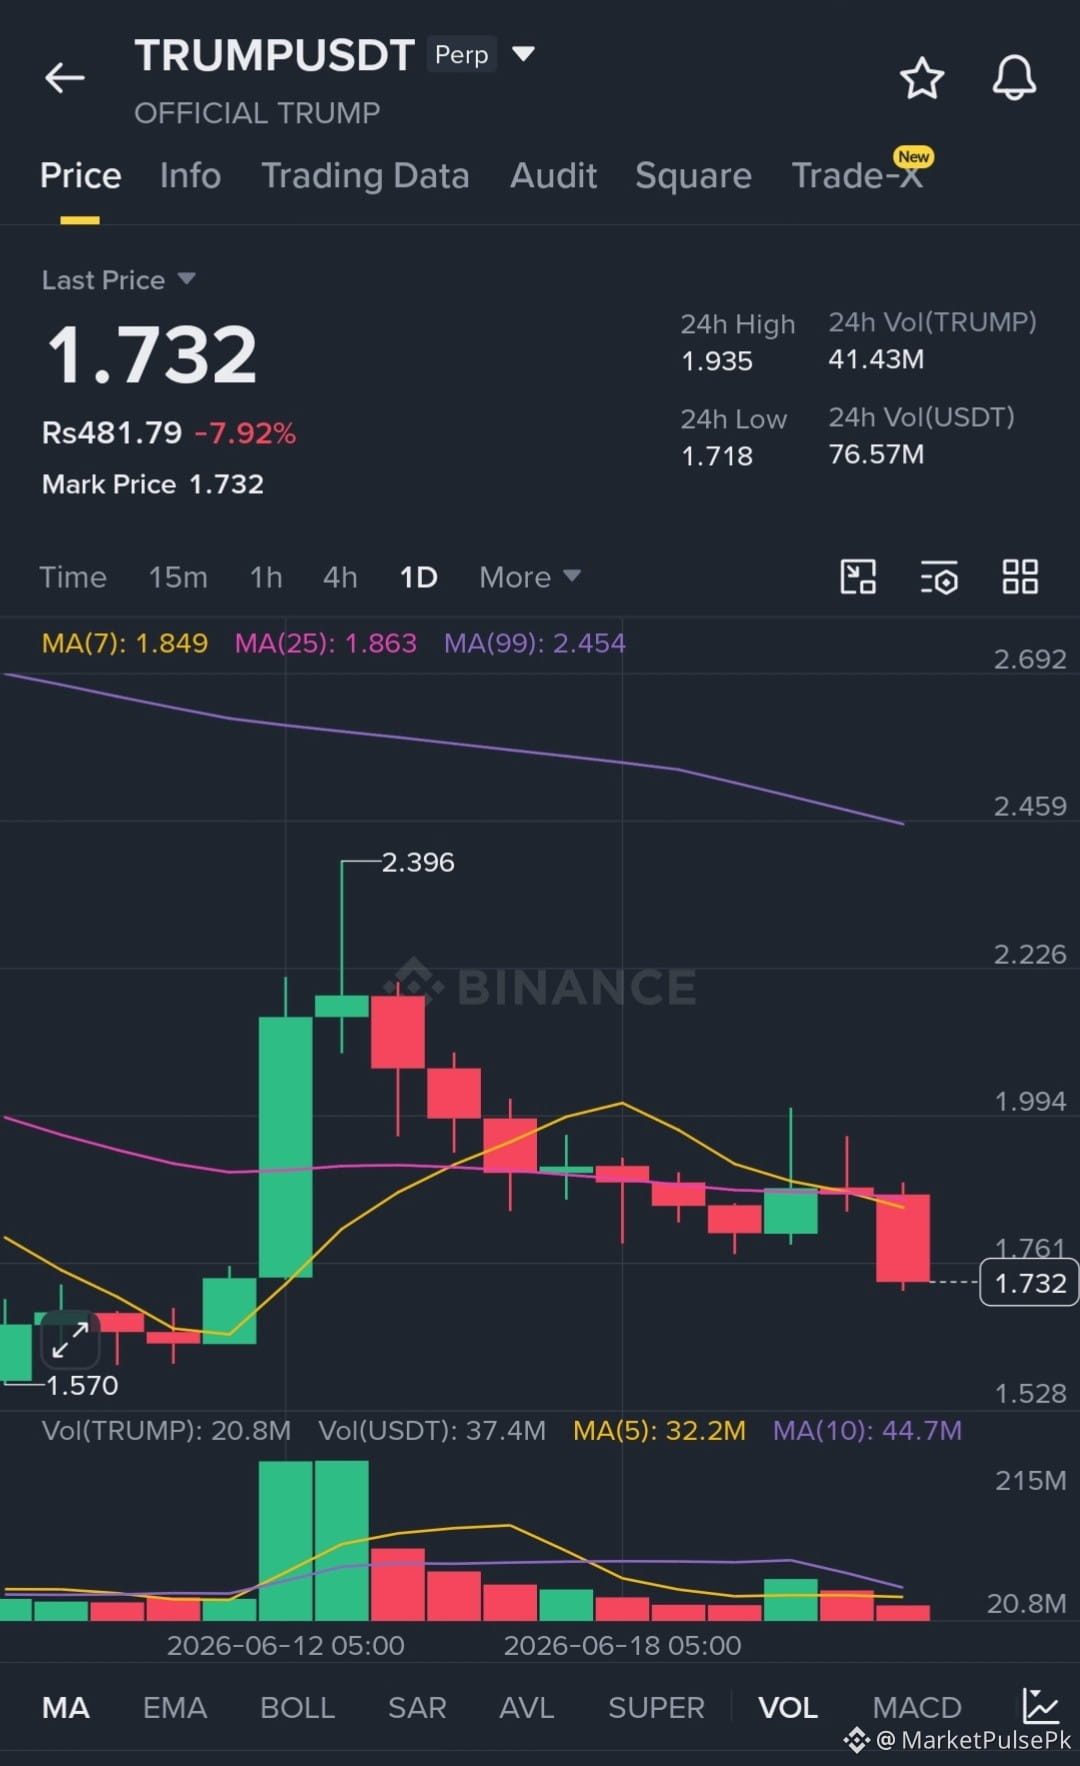
Task: Click the volume MA(5): 32.2M label
Action: 660,1430
